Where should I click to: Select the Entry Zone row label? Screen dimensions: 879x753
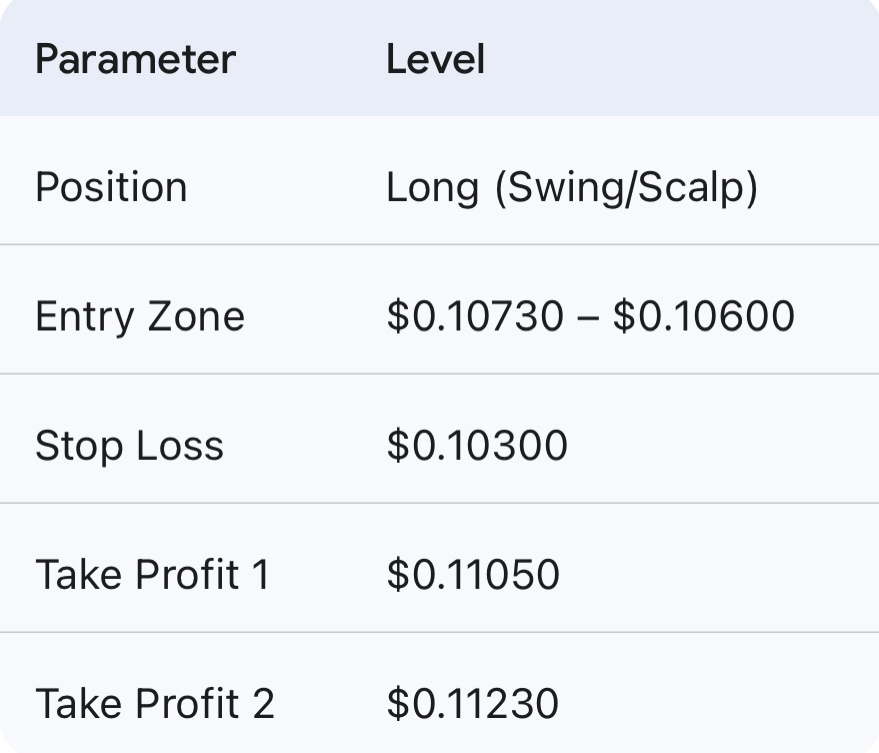pyautogui.click(x=140, y=317)
